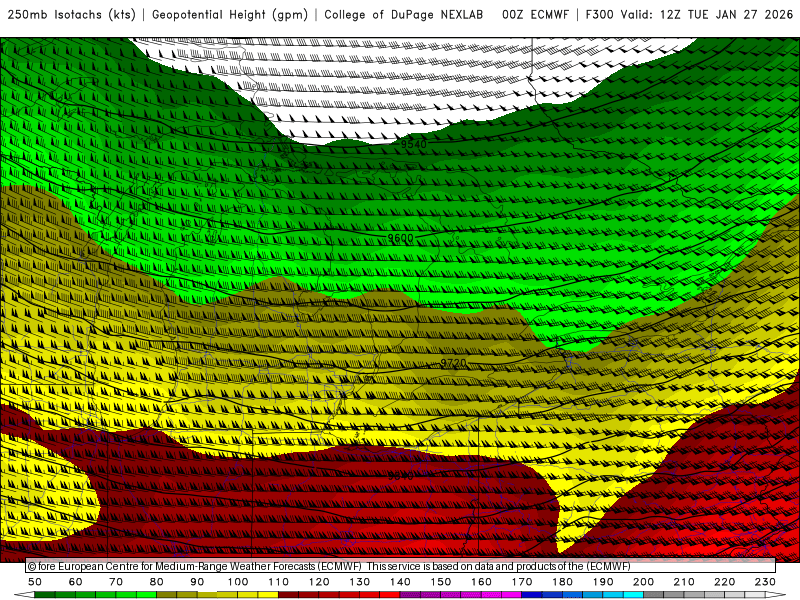Click the '100' label on the color scale
Screen dimensions: 800x600
pyautogui.click(x=238, y=582)
